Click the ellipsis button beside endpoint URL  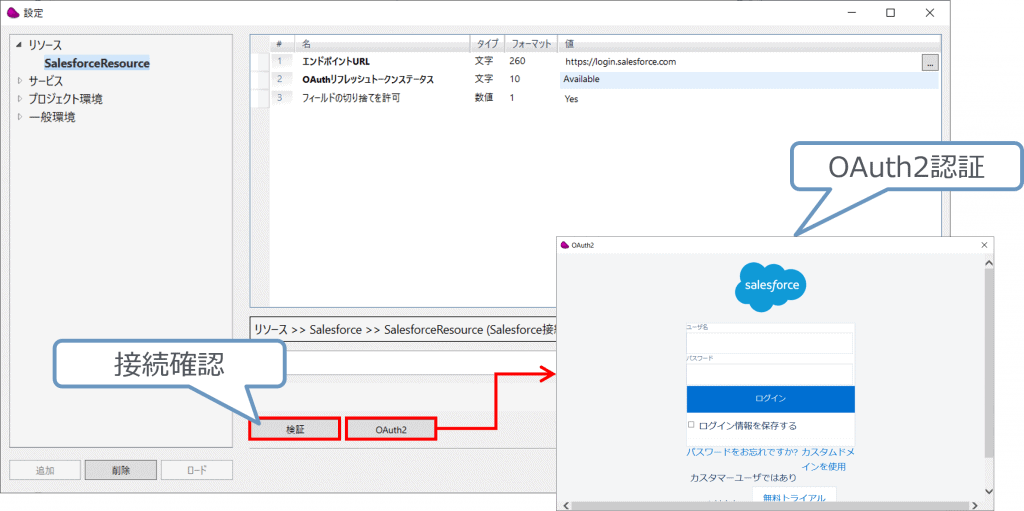click(929, 62)
